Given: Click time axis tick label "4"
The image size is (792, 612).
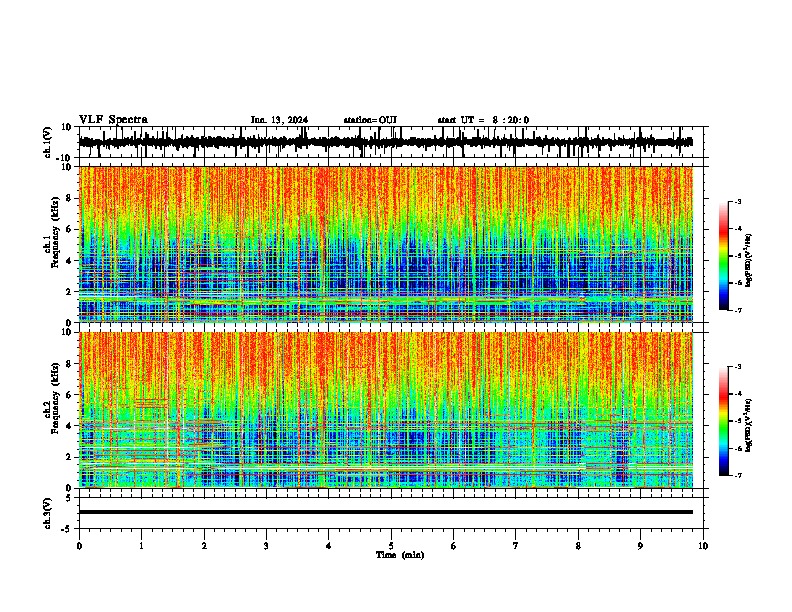Looking at the screenshot, I should tap(328, 546).
